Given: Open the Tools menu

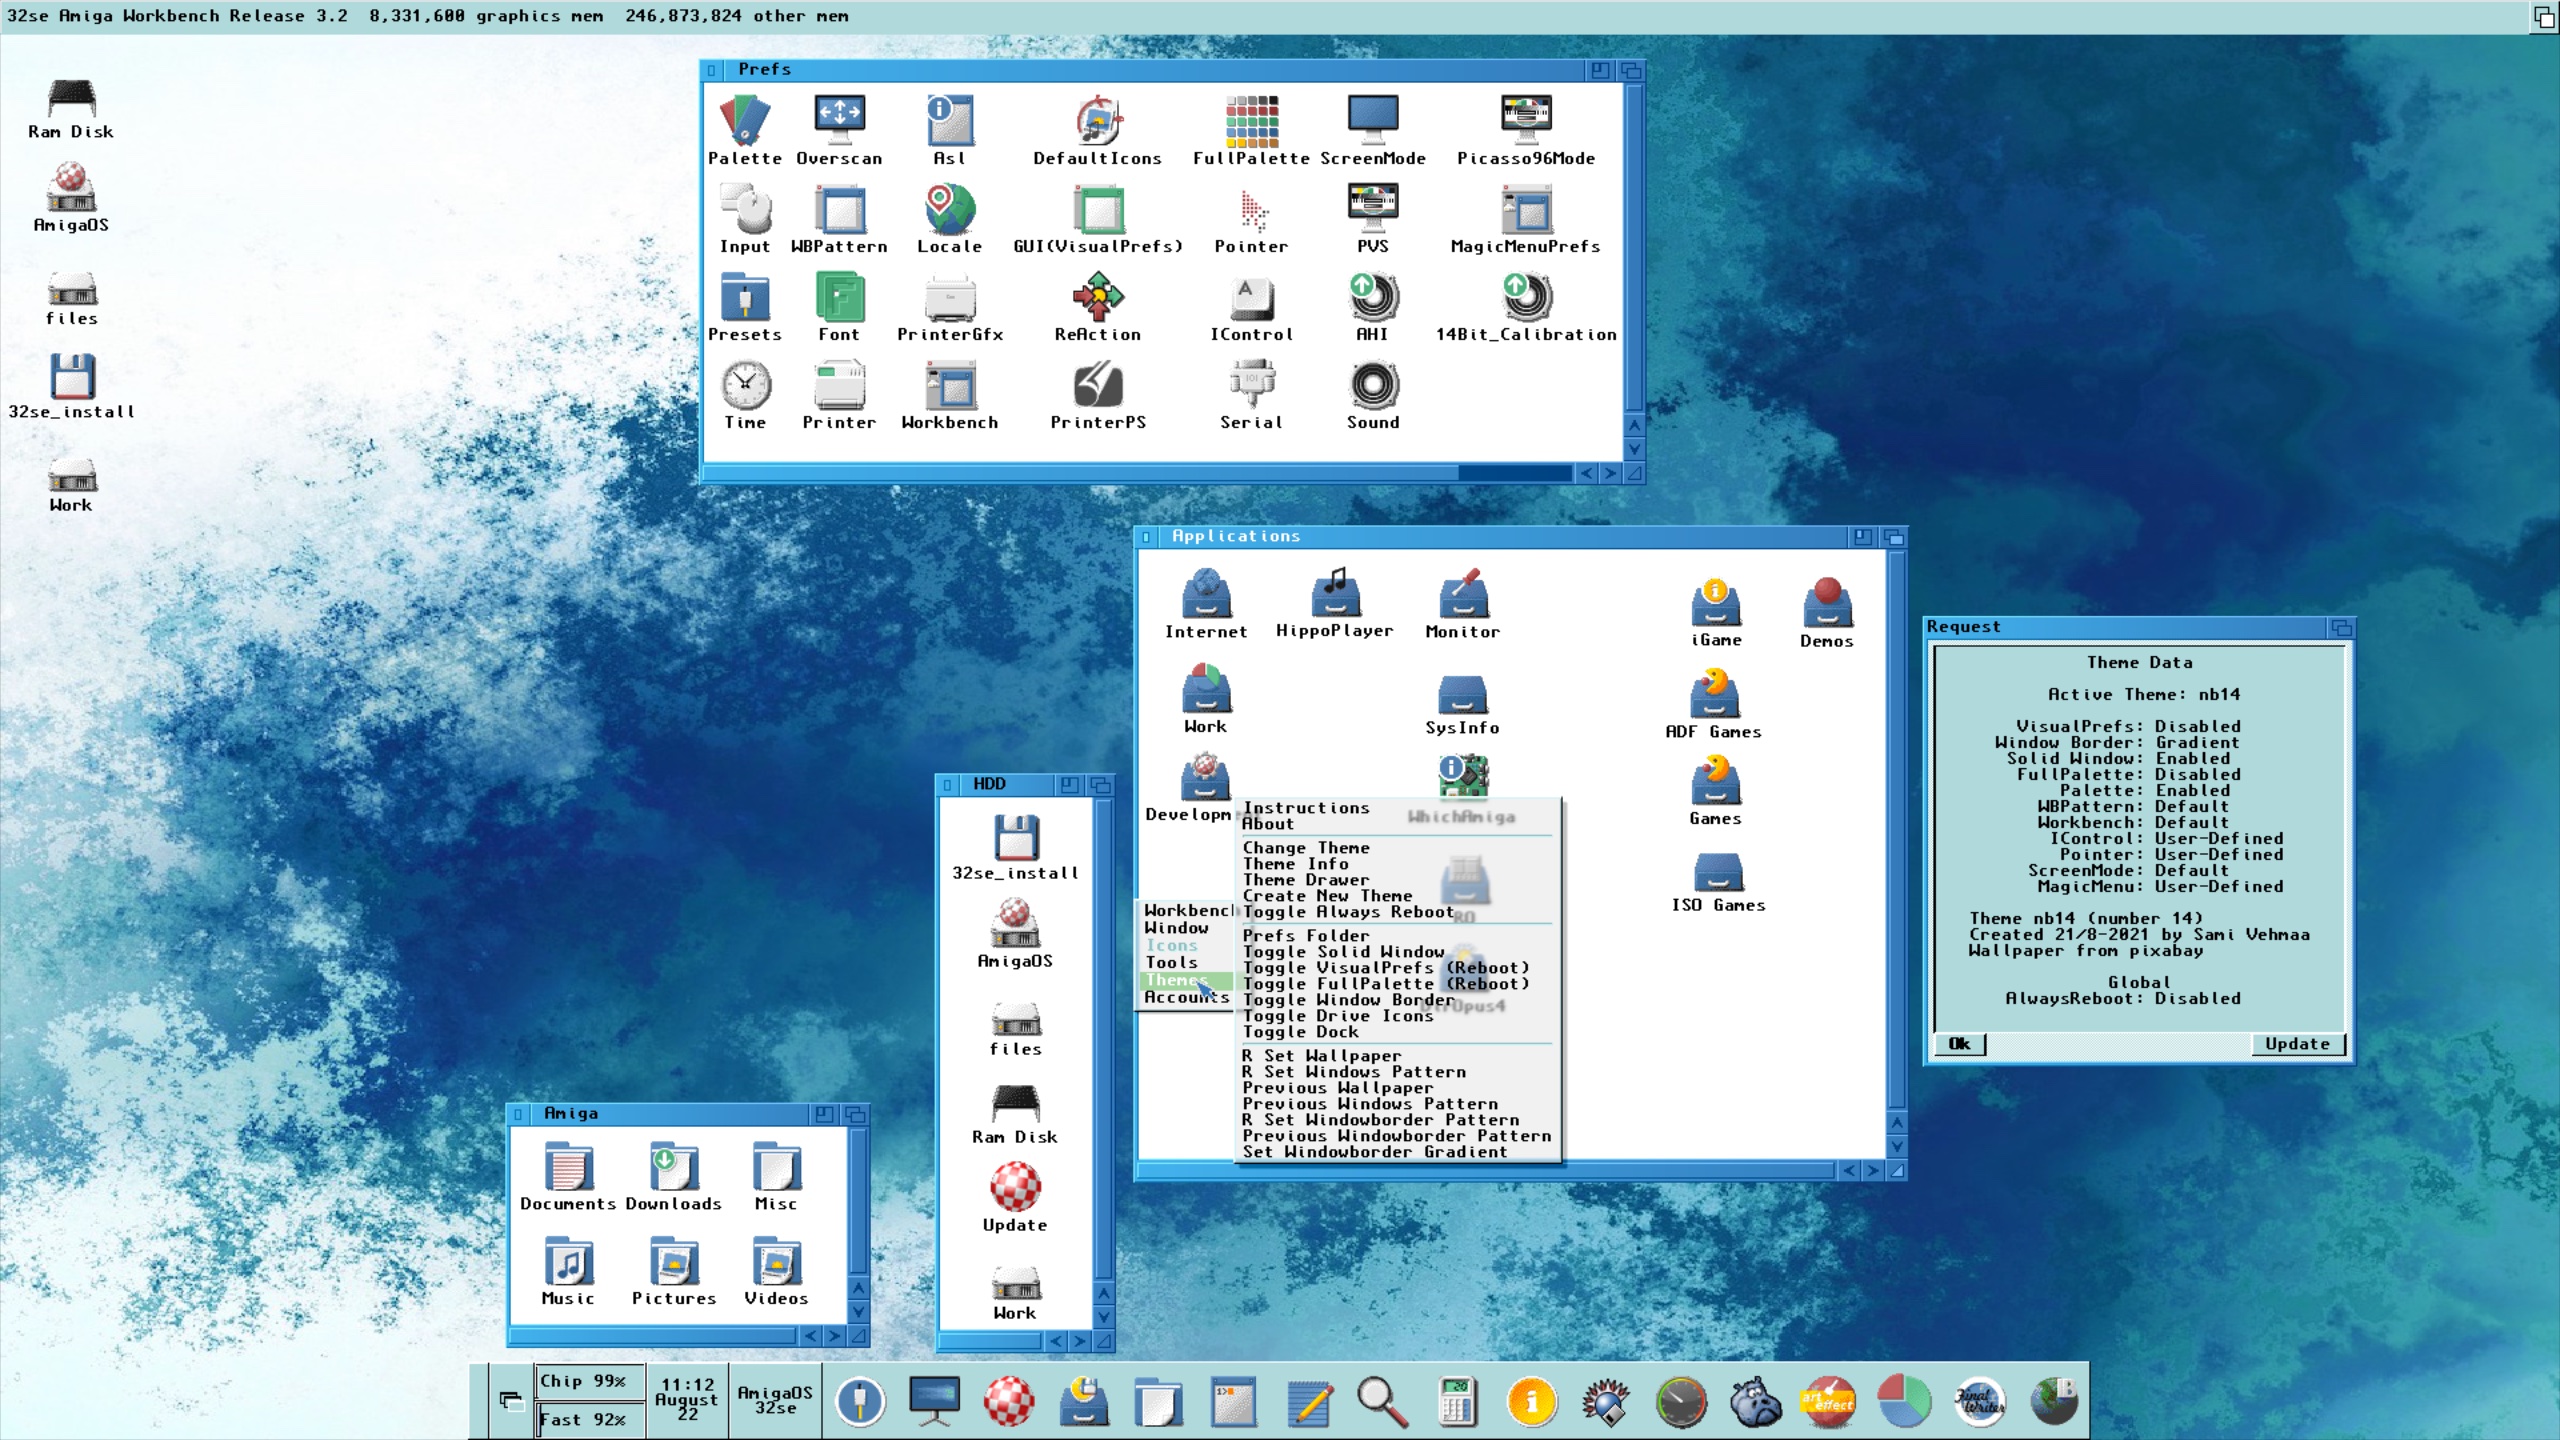Looking at the screenshot, I should click(x=1187, y=962).
